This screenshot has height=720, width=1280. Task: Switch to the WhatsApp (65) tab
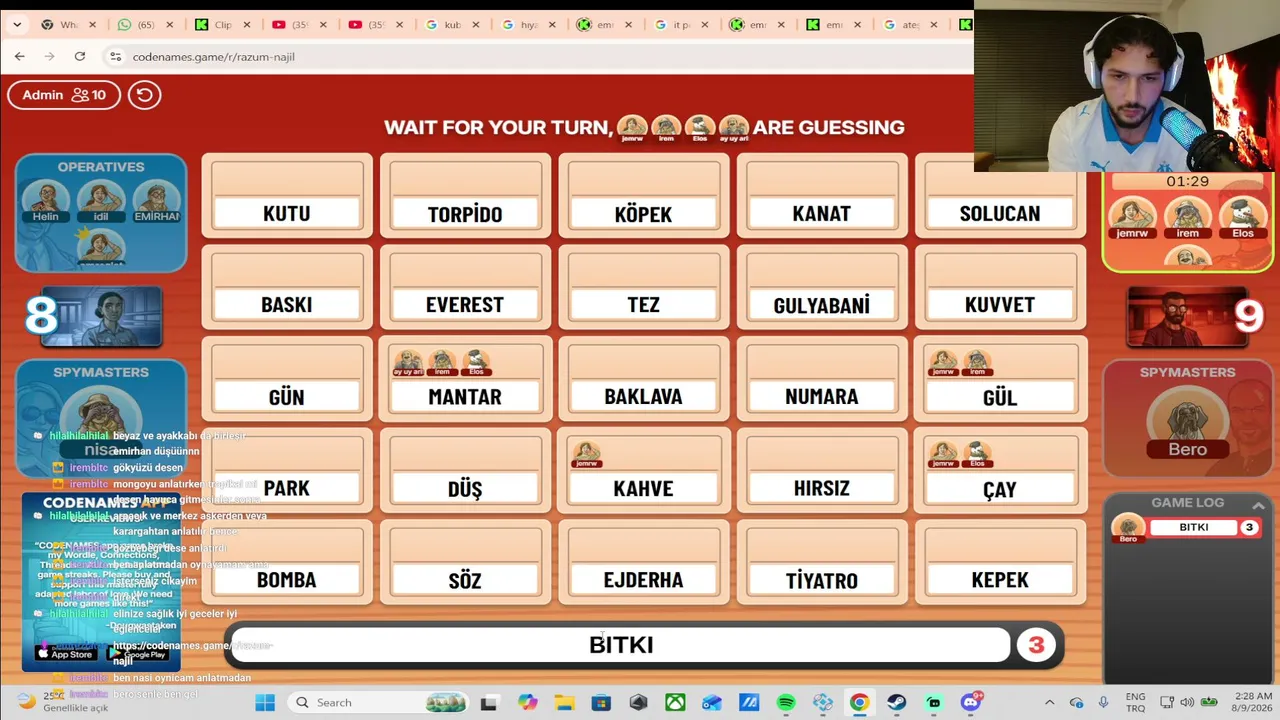(x=140, y=25)
